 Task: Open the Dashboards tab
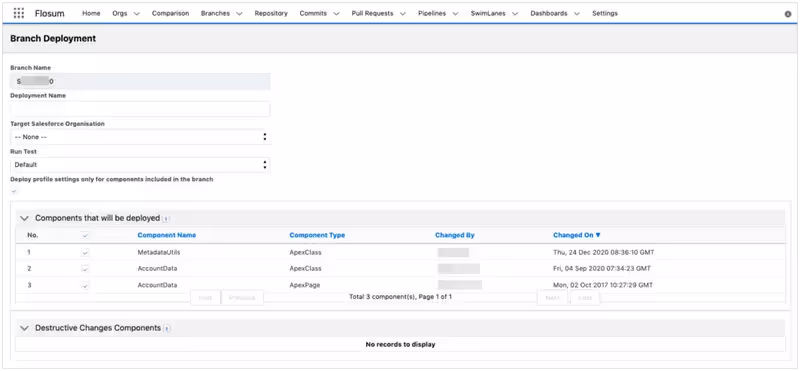pyautogui.click(x=549, y=14)
